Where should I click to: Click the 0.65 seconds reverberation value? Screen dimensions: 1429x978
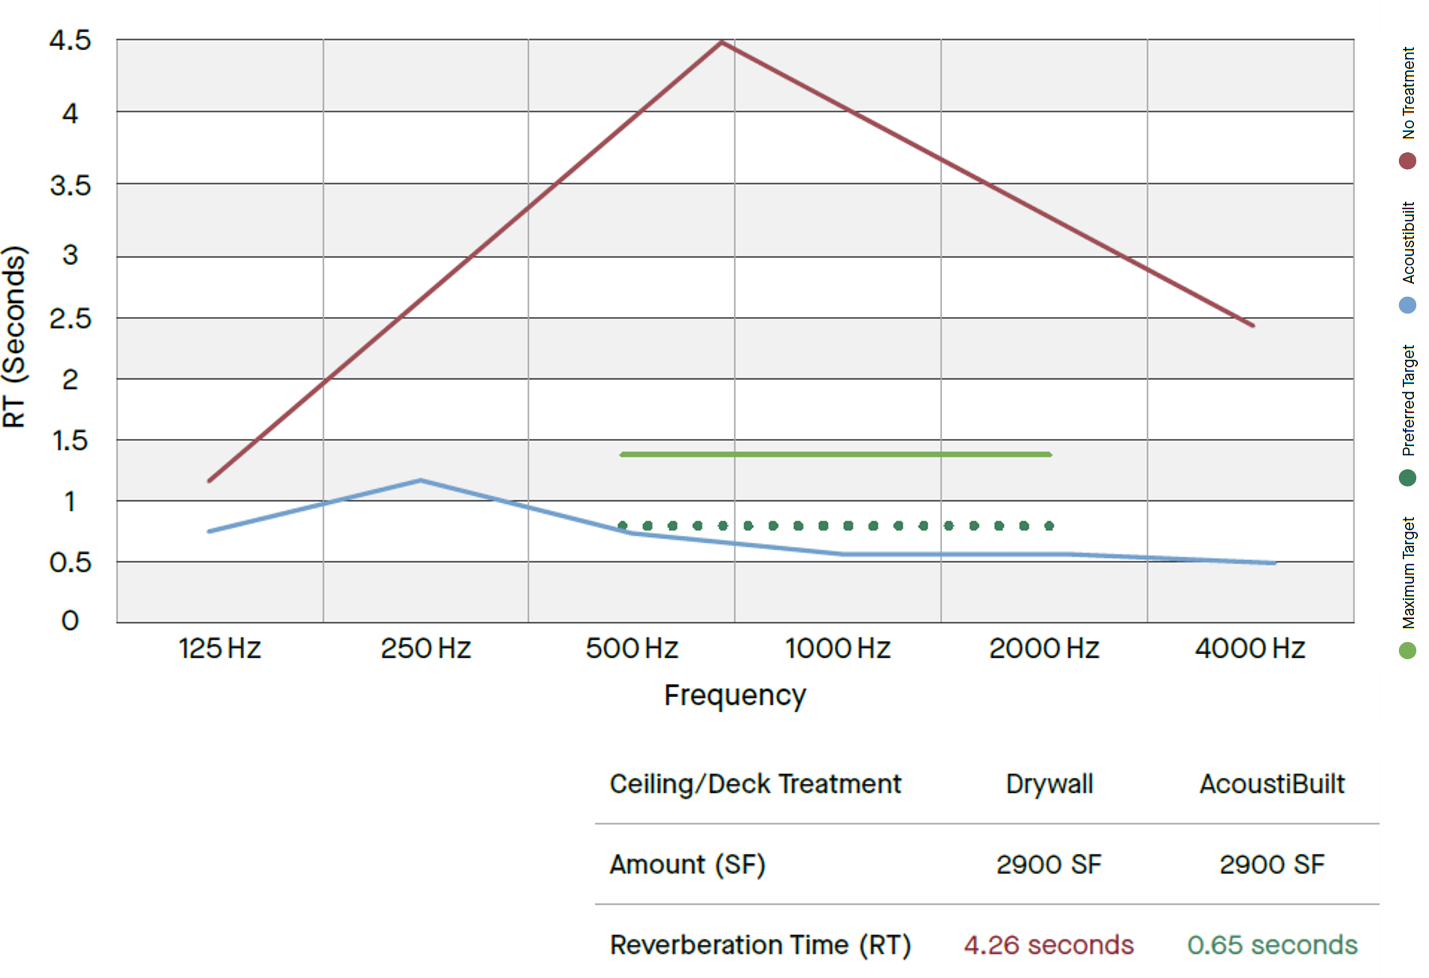[1272, 945]
